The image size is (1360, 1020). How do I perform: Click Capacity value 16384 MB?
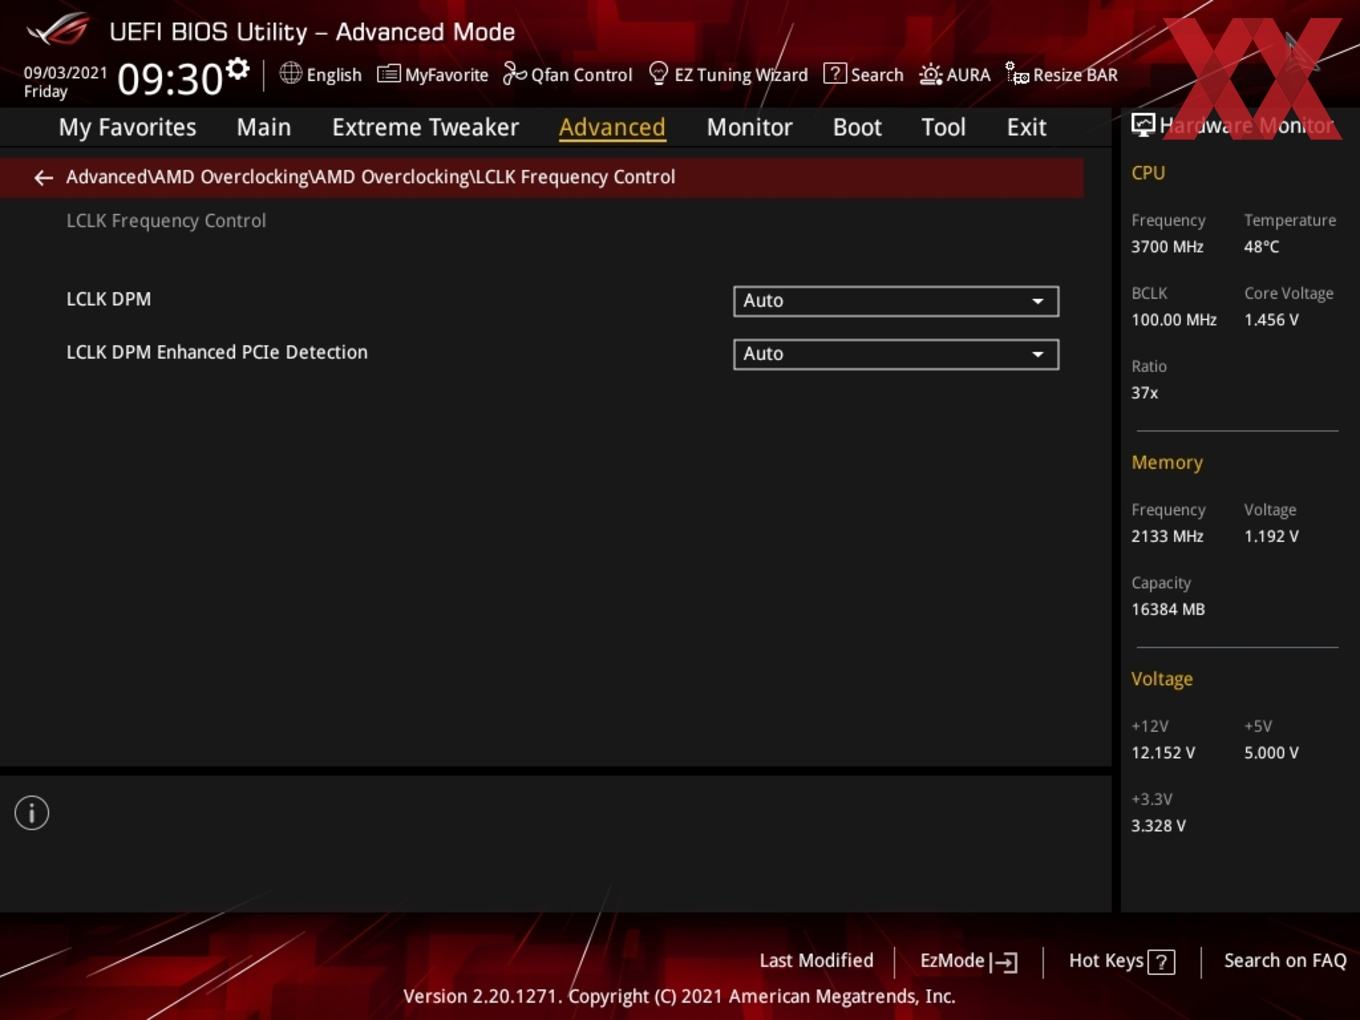click(x=1168, y=609)
